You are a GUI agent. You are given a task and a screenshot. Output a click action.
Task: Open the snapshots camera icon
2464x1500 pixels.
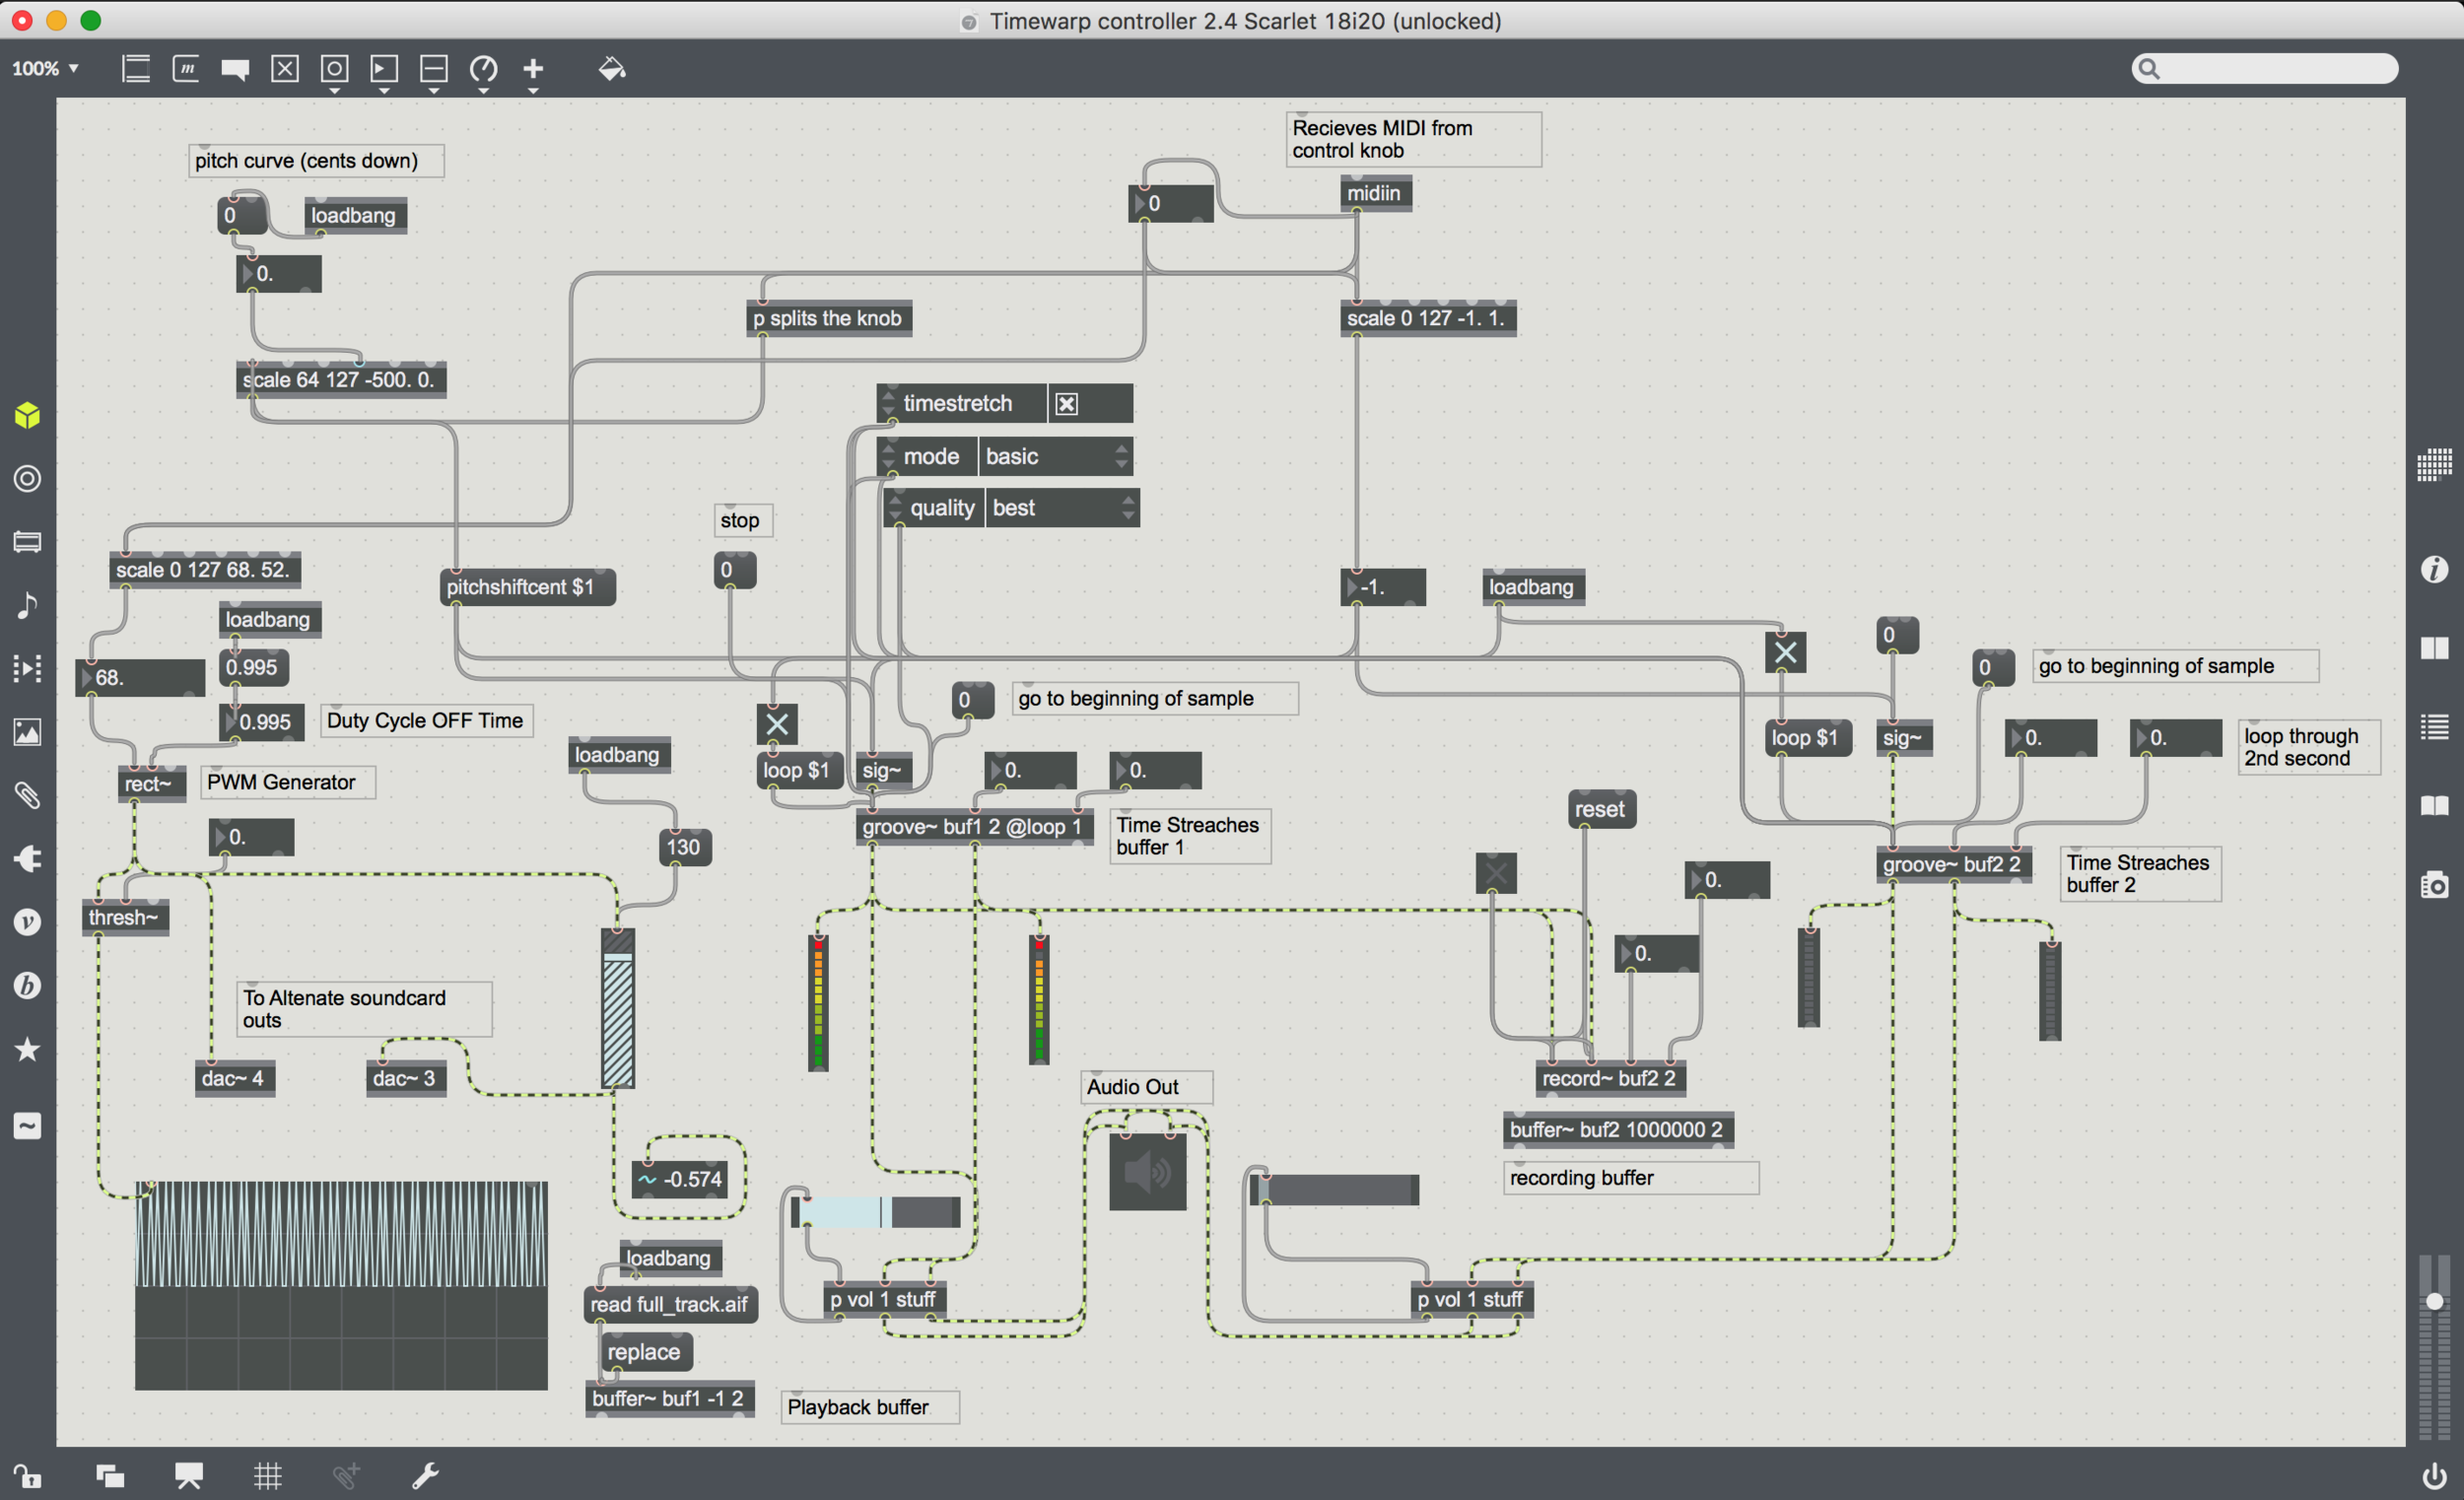[x=2435, y=885]
